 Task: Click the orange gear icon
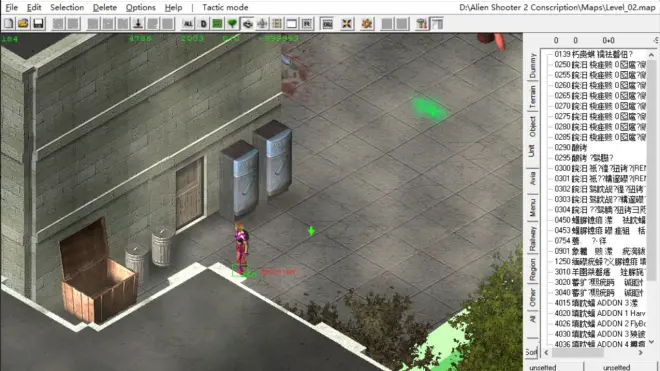tap(367, 24)
